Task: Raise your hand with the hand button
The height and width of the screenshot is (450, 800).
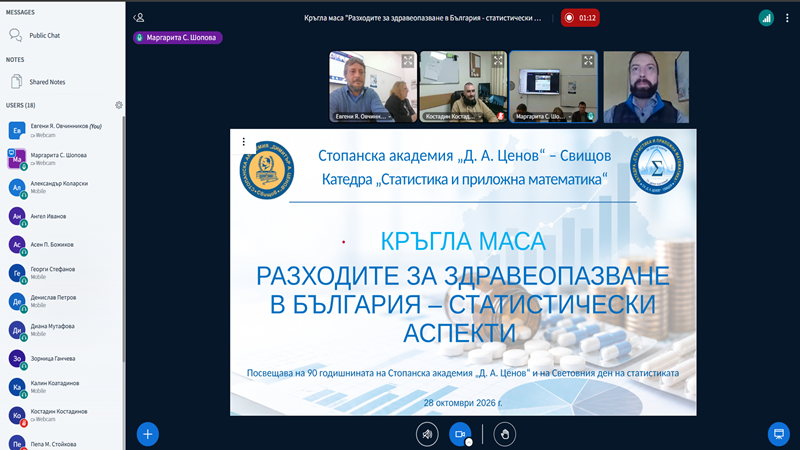Action: pos(505,434)
